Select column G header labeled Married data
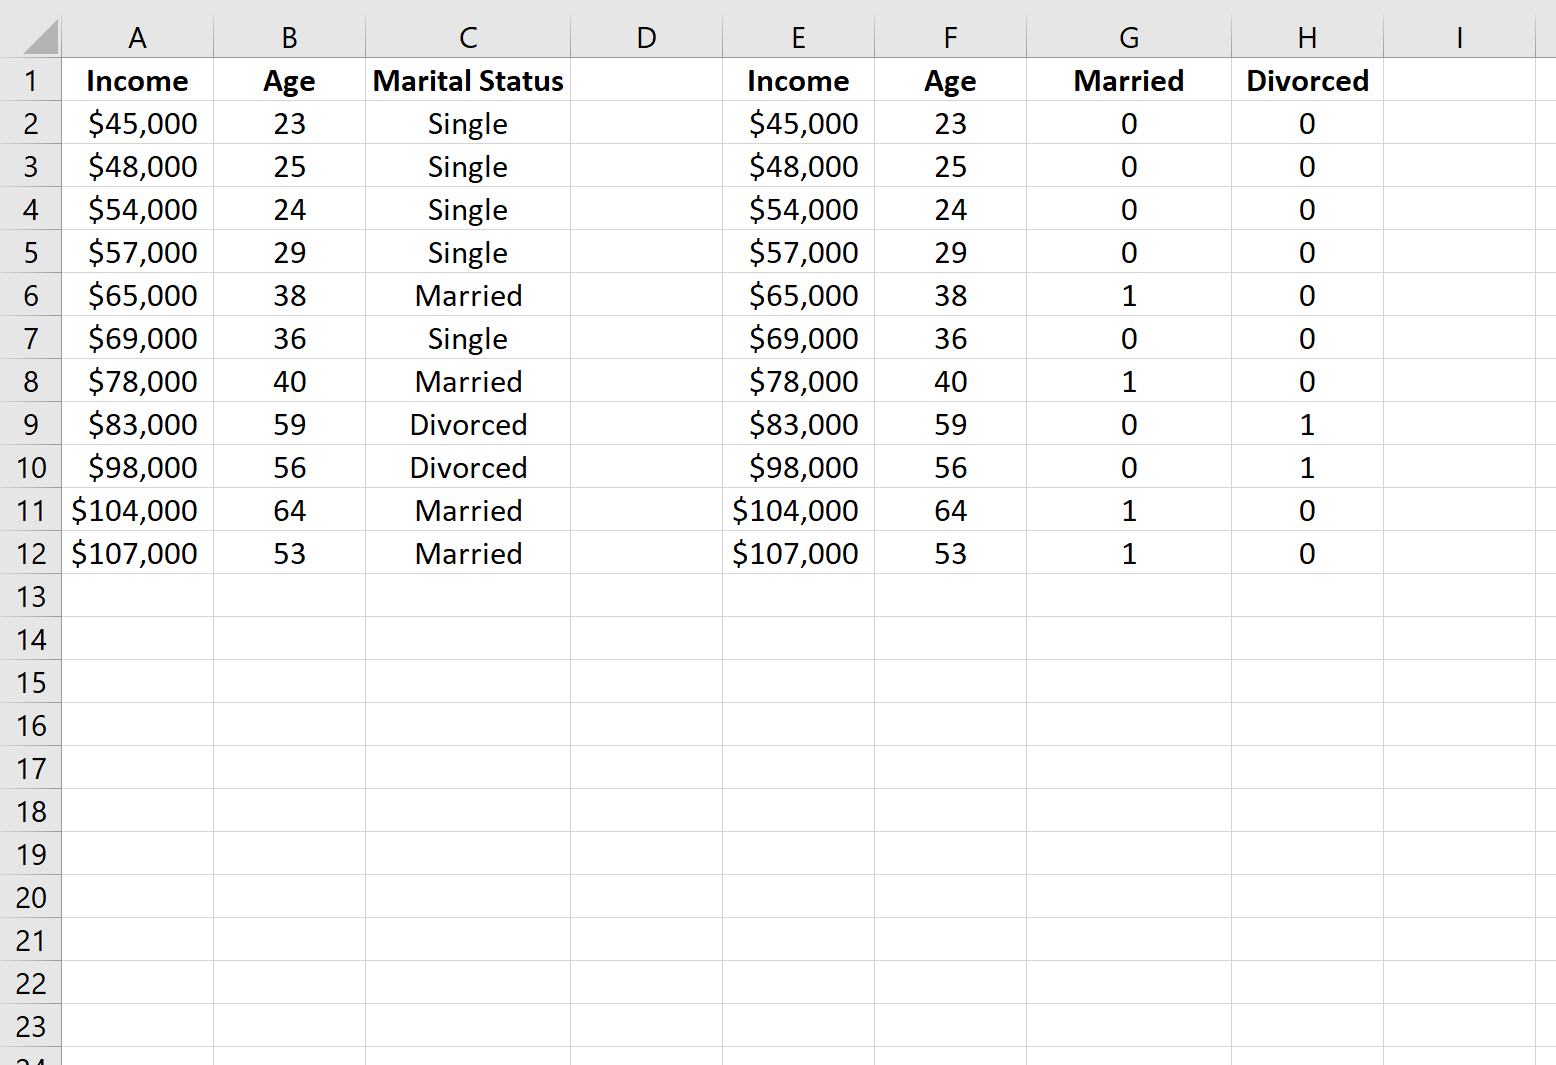 click(1128, 36)
